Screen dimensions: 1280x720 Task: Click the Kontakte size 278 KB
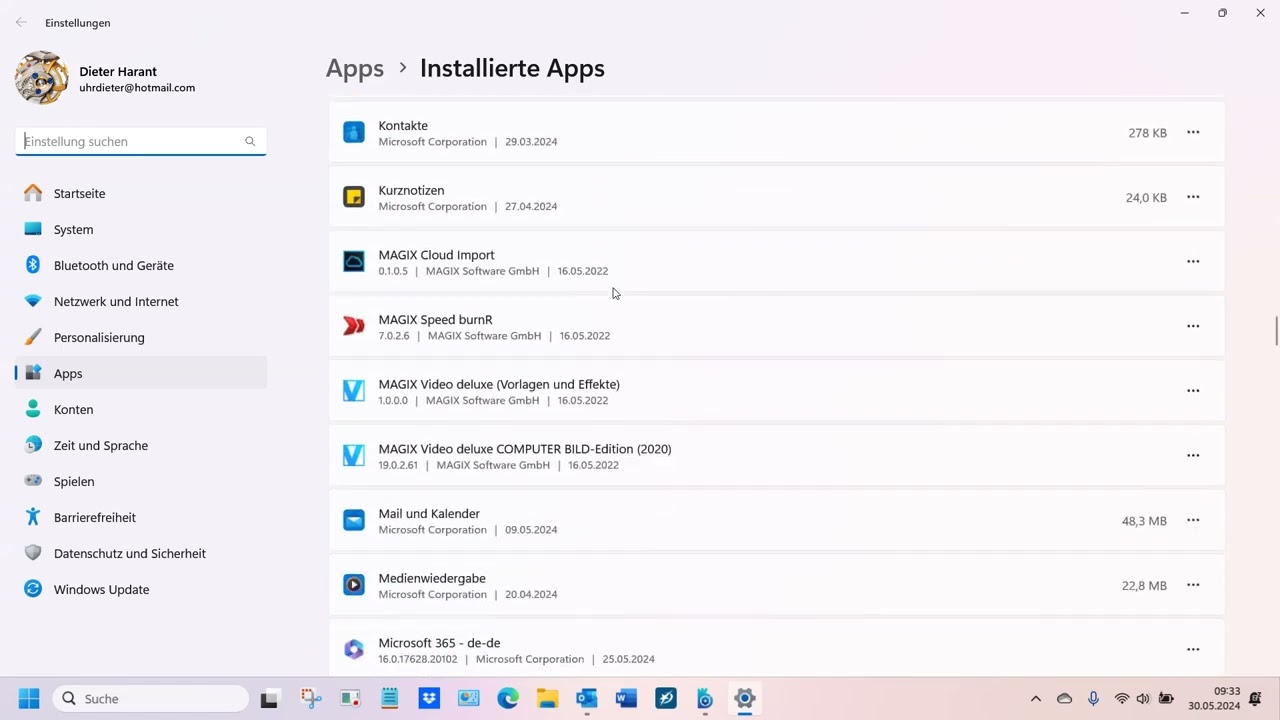pos(1147,133)
